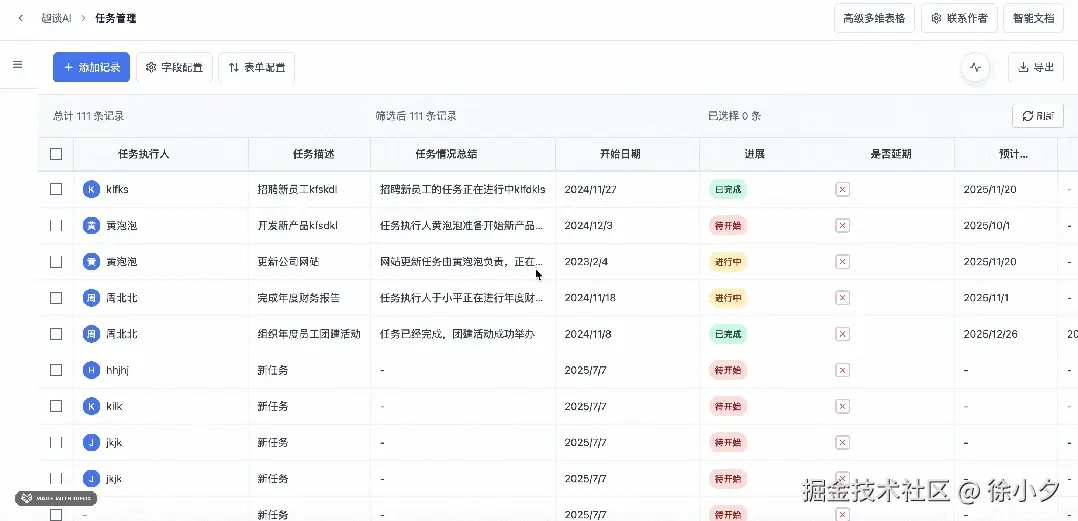The image size is (1078, 521).
Task: Click the date 2024/11/27
Action: tap(591, 189)
